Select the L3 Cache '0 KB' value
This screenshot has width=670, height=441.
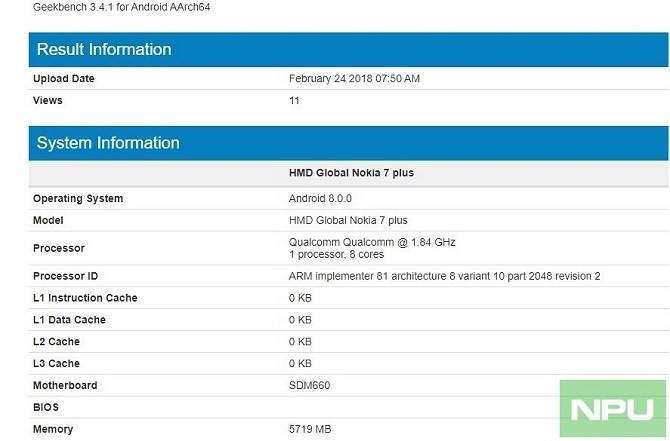tap(300, 364)
